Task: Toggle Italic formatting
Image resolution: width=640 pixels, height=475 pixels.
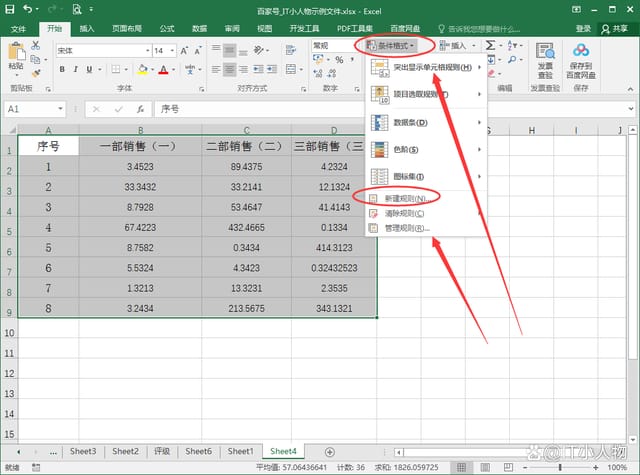Action: tap(76, 69)
